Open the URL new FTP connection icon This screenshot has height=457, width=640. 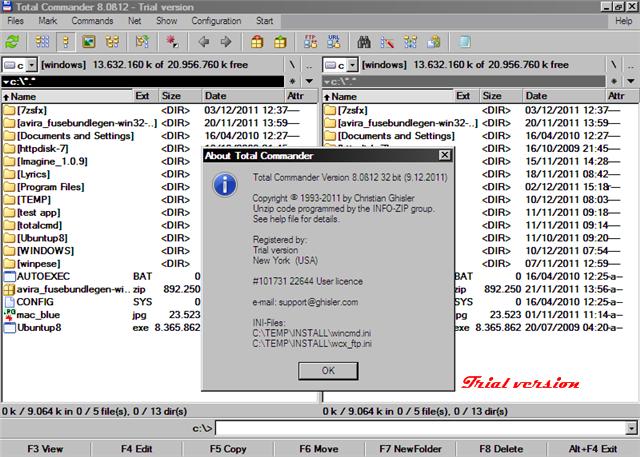tap(334, 42)
